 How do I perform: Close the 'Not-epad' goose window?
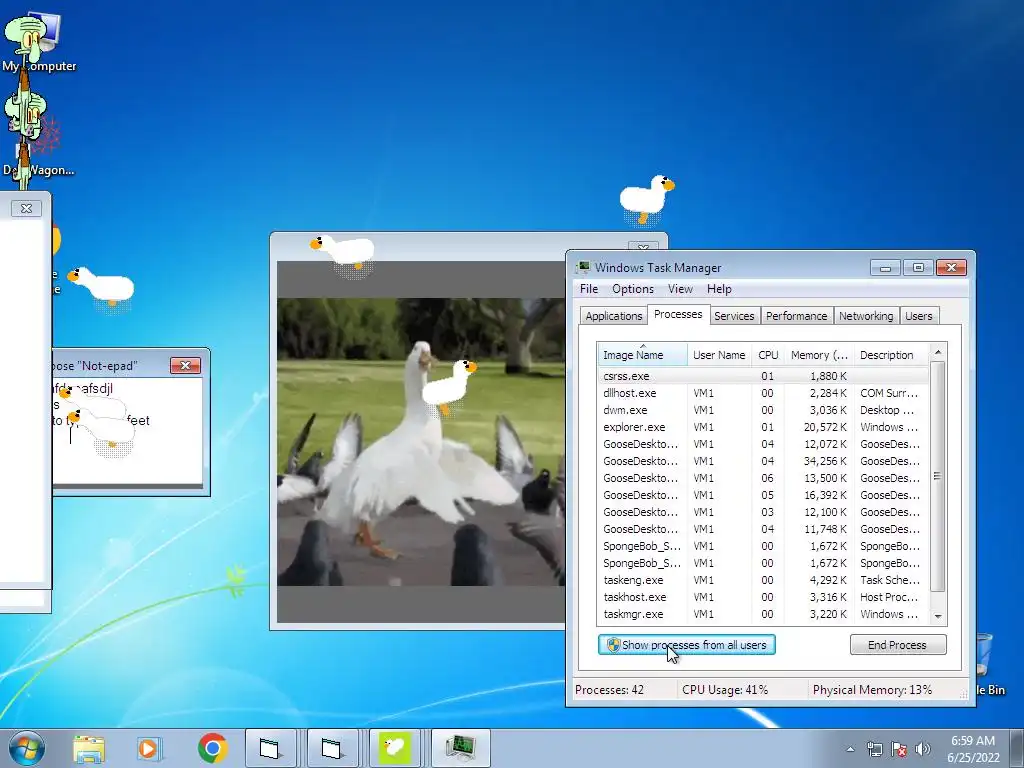pyautogui.click(x=185, y=366)
